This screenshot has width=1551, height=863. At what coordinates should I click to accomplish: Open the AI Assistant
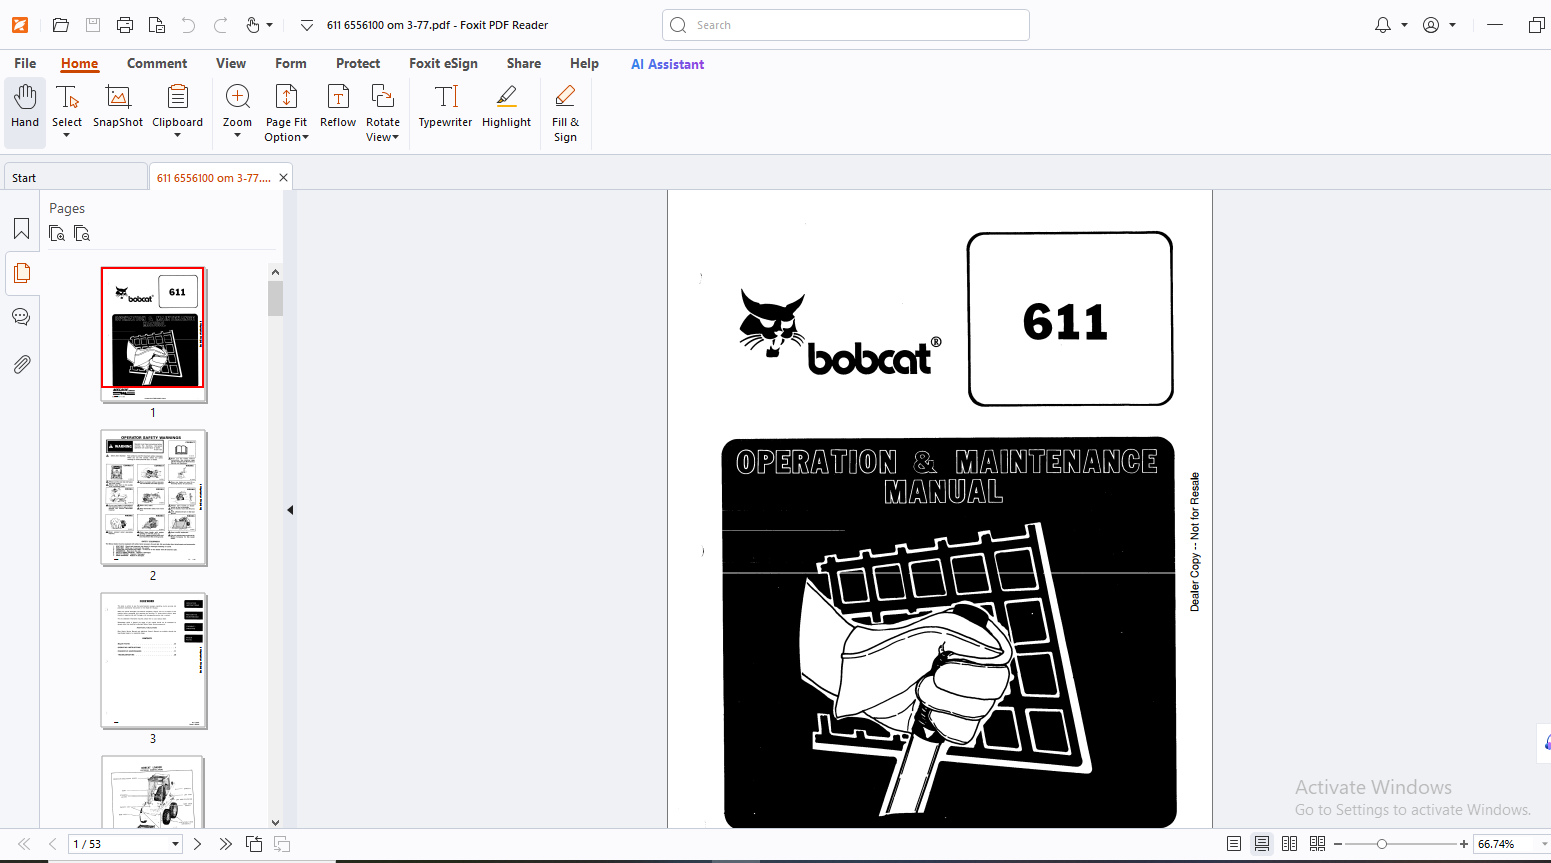667,64
